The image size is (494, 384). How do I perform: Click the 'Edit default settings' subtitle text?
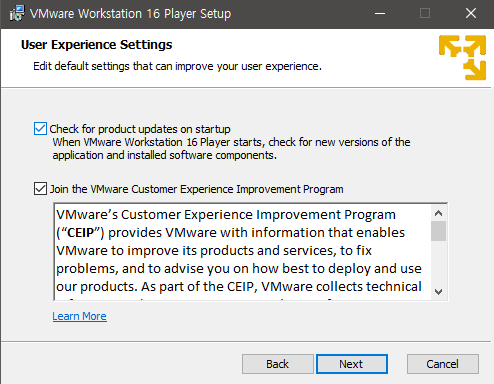[177, 66]
